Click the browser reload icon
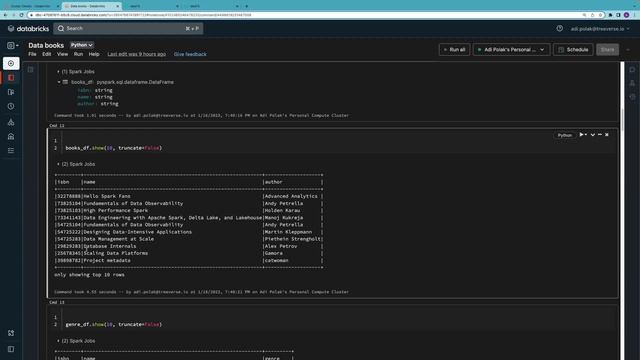This screenshot has height=360, width=640. [22, 15]
